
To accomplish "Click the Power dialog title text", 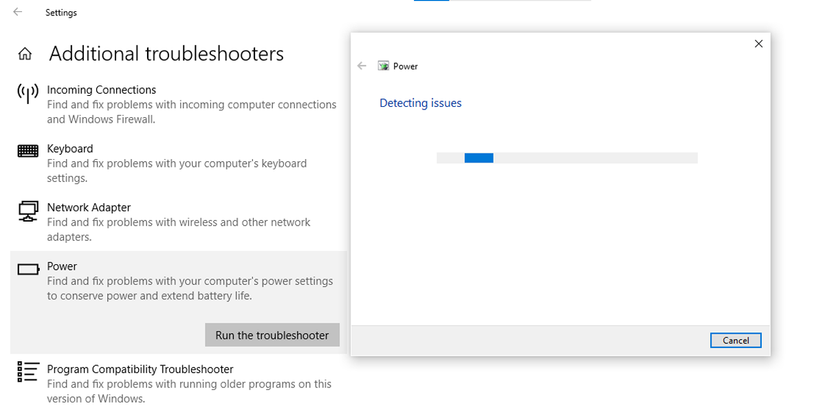I will pyautogui.click(x=406, y=66).
